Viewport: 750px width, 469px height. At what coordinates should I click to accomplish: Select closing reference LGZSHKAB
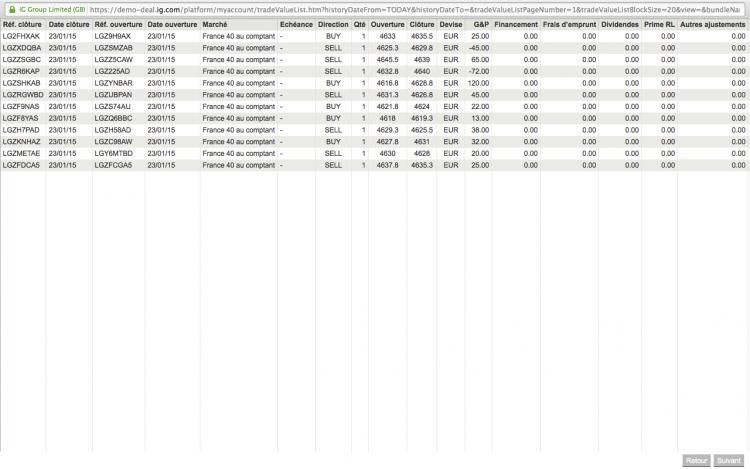click(x=22, y=83)
